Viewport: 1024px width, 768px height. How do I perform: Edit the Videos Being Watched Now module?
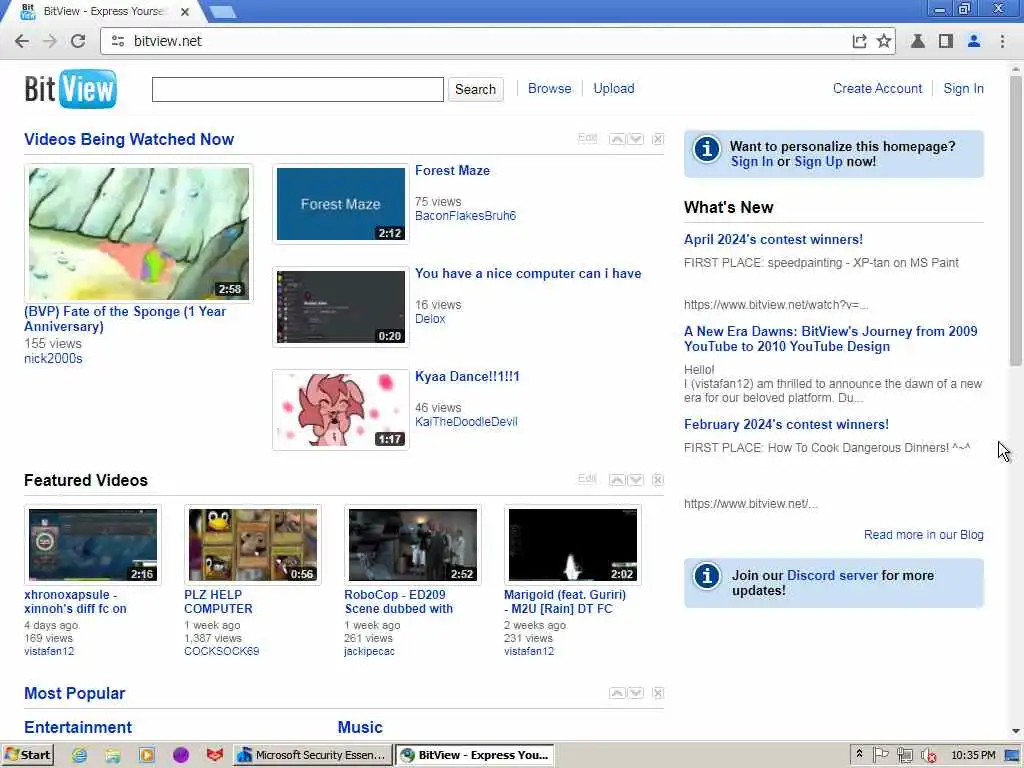(x=588, y=138)
